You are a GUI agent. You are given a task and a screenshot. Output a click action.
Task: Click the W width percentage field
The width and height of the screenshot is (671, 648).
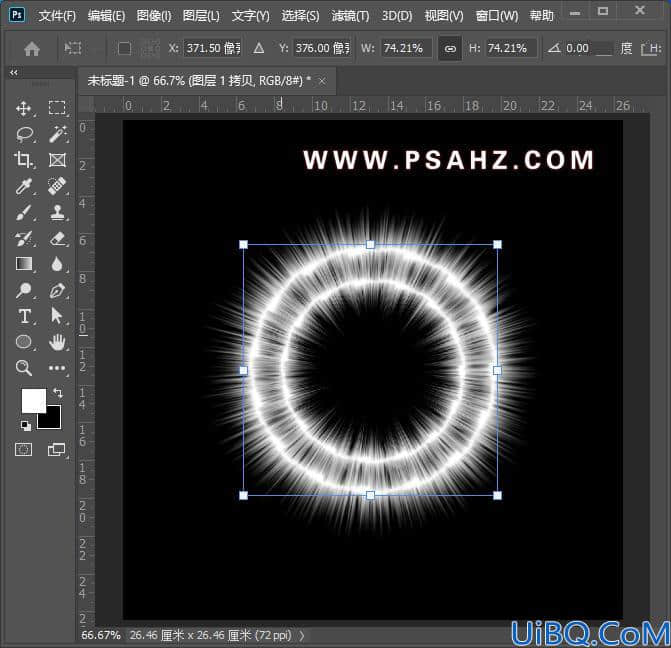(x=406, y=48)
